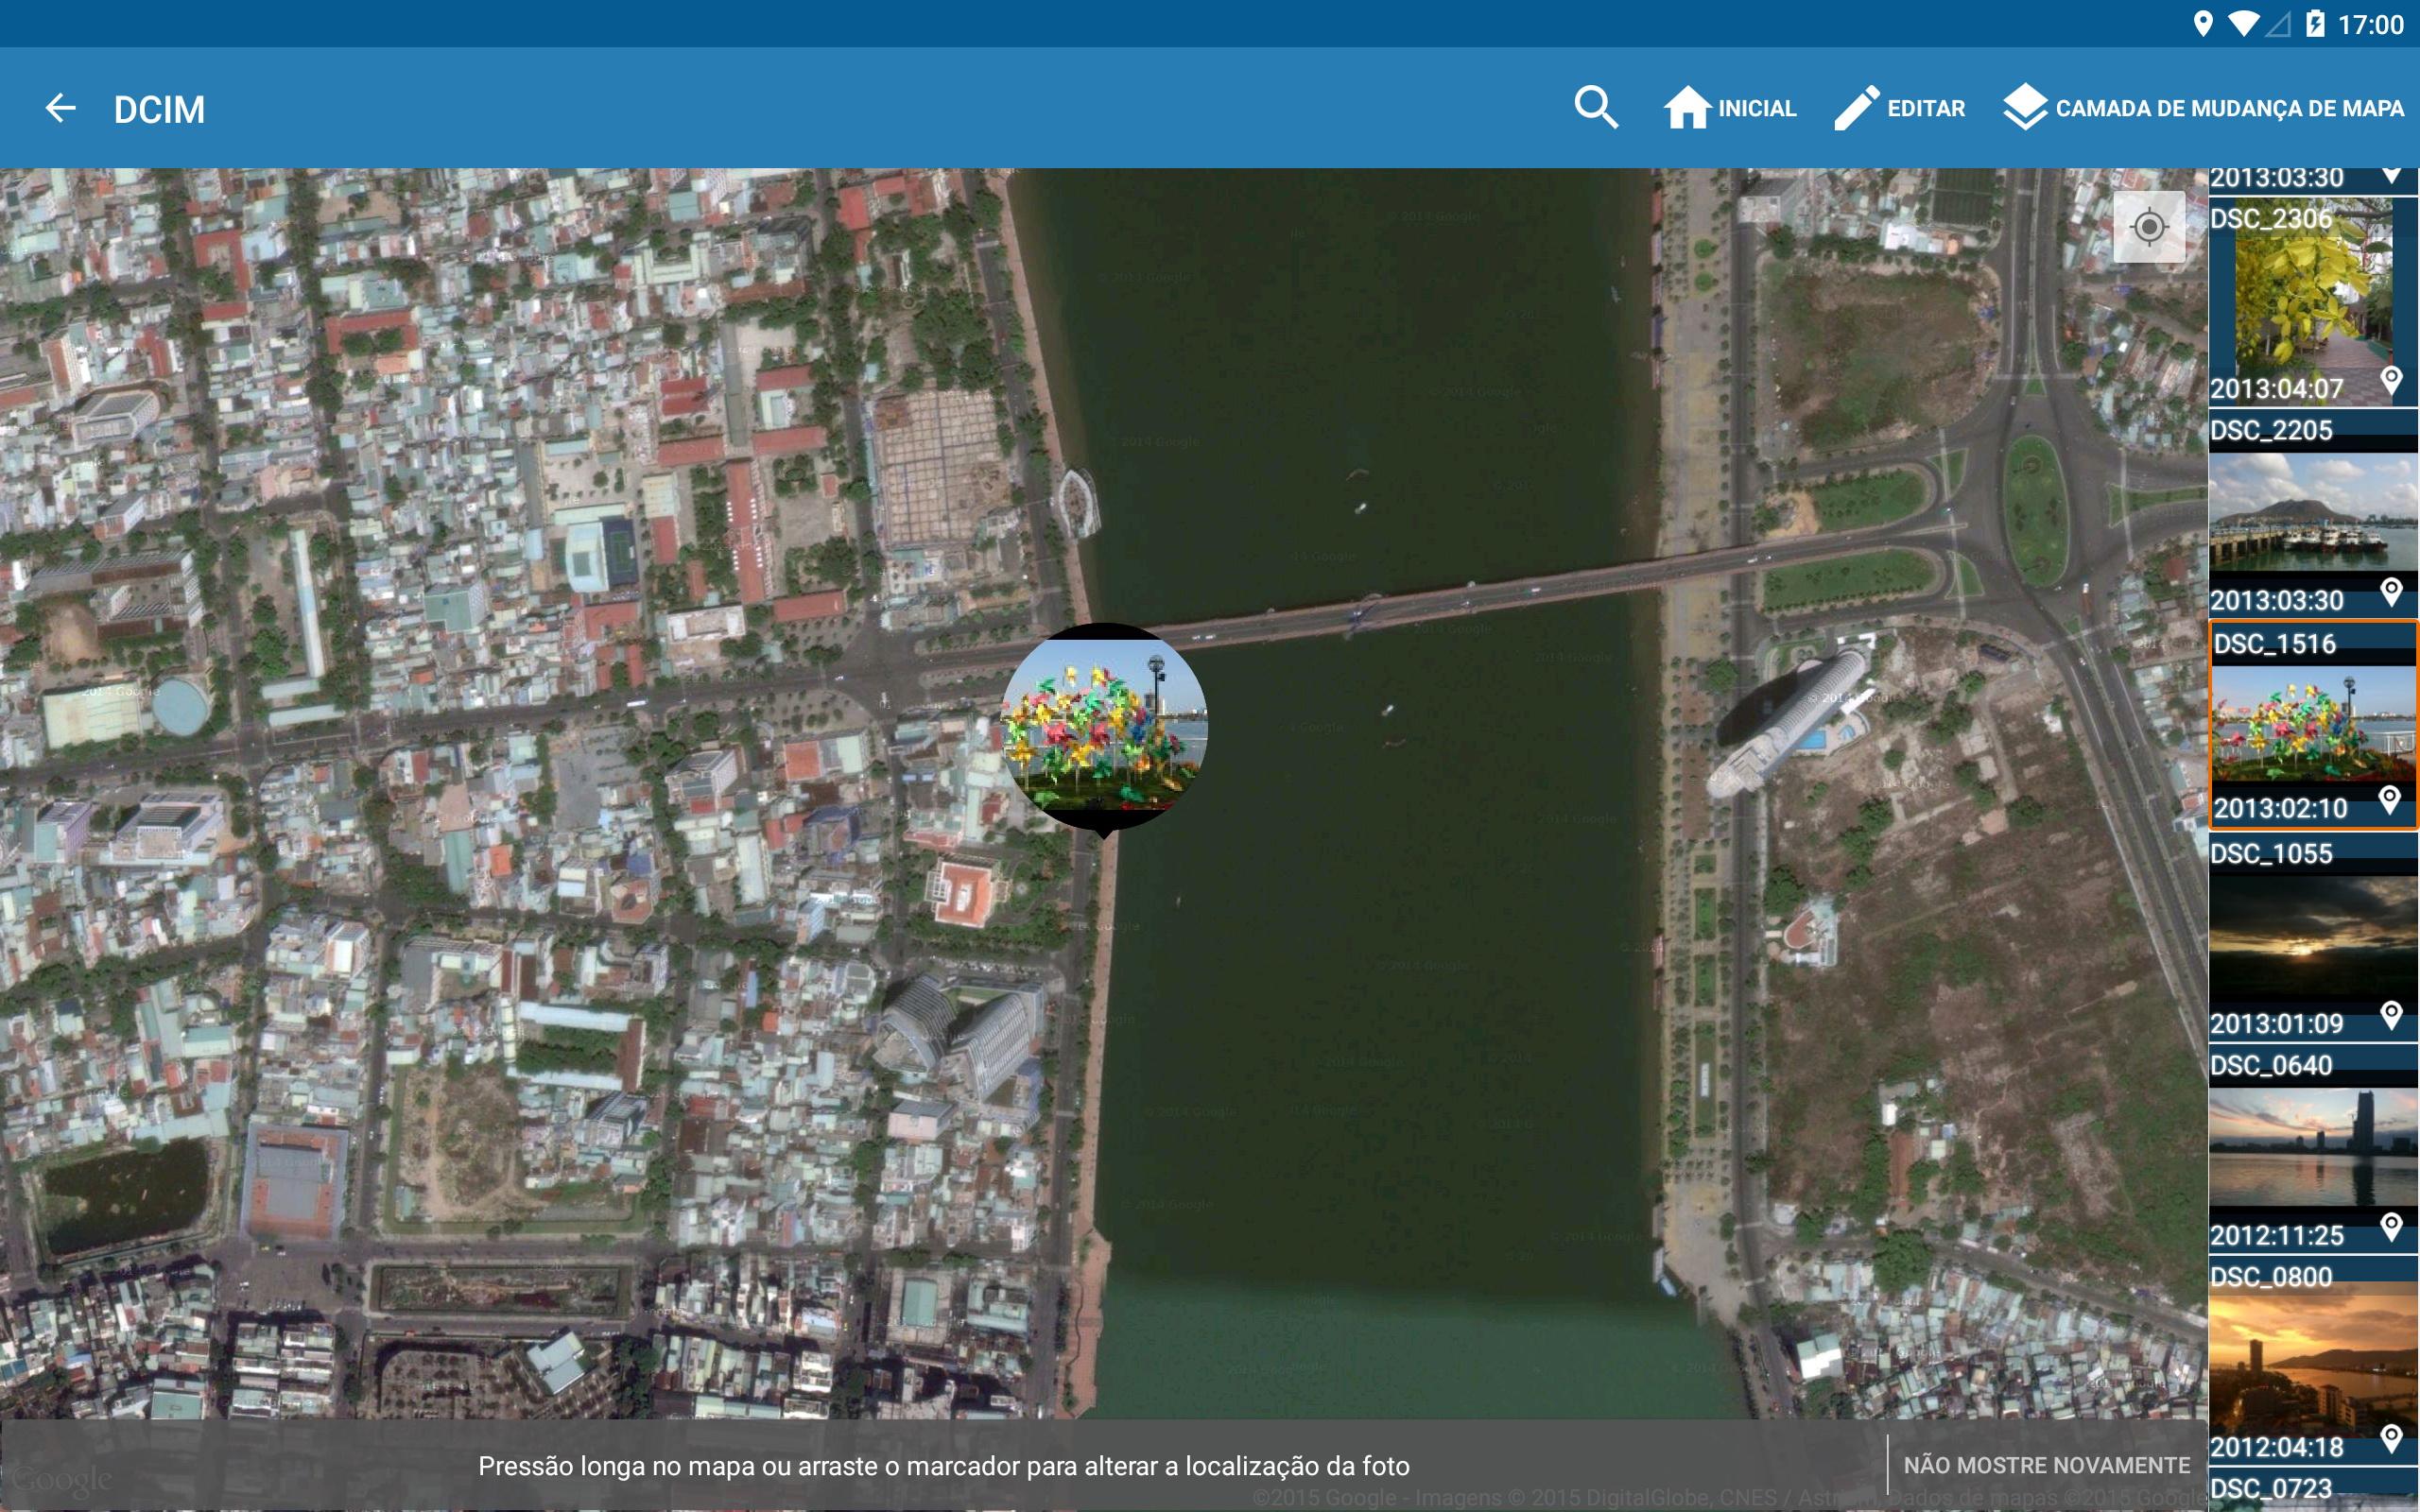Center map on my location button
The height and width of the screenshot is (1512, 2420).
click(2149, 227)
